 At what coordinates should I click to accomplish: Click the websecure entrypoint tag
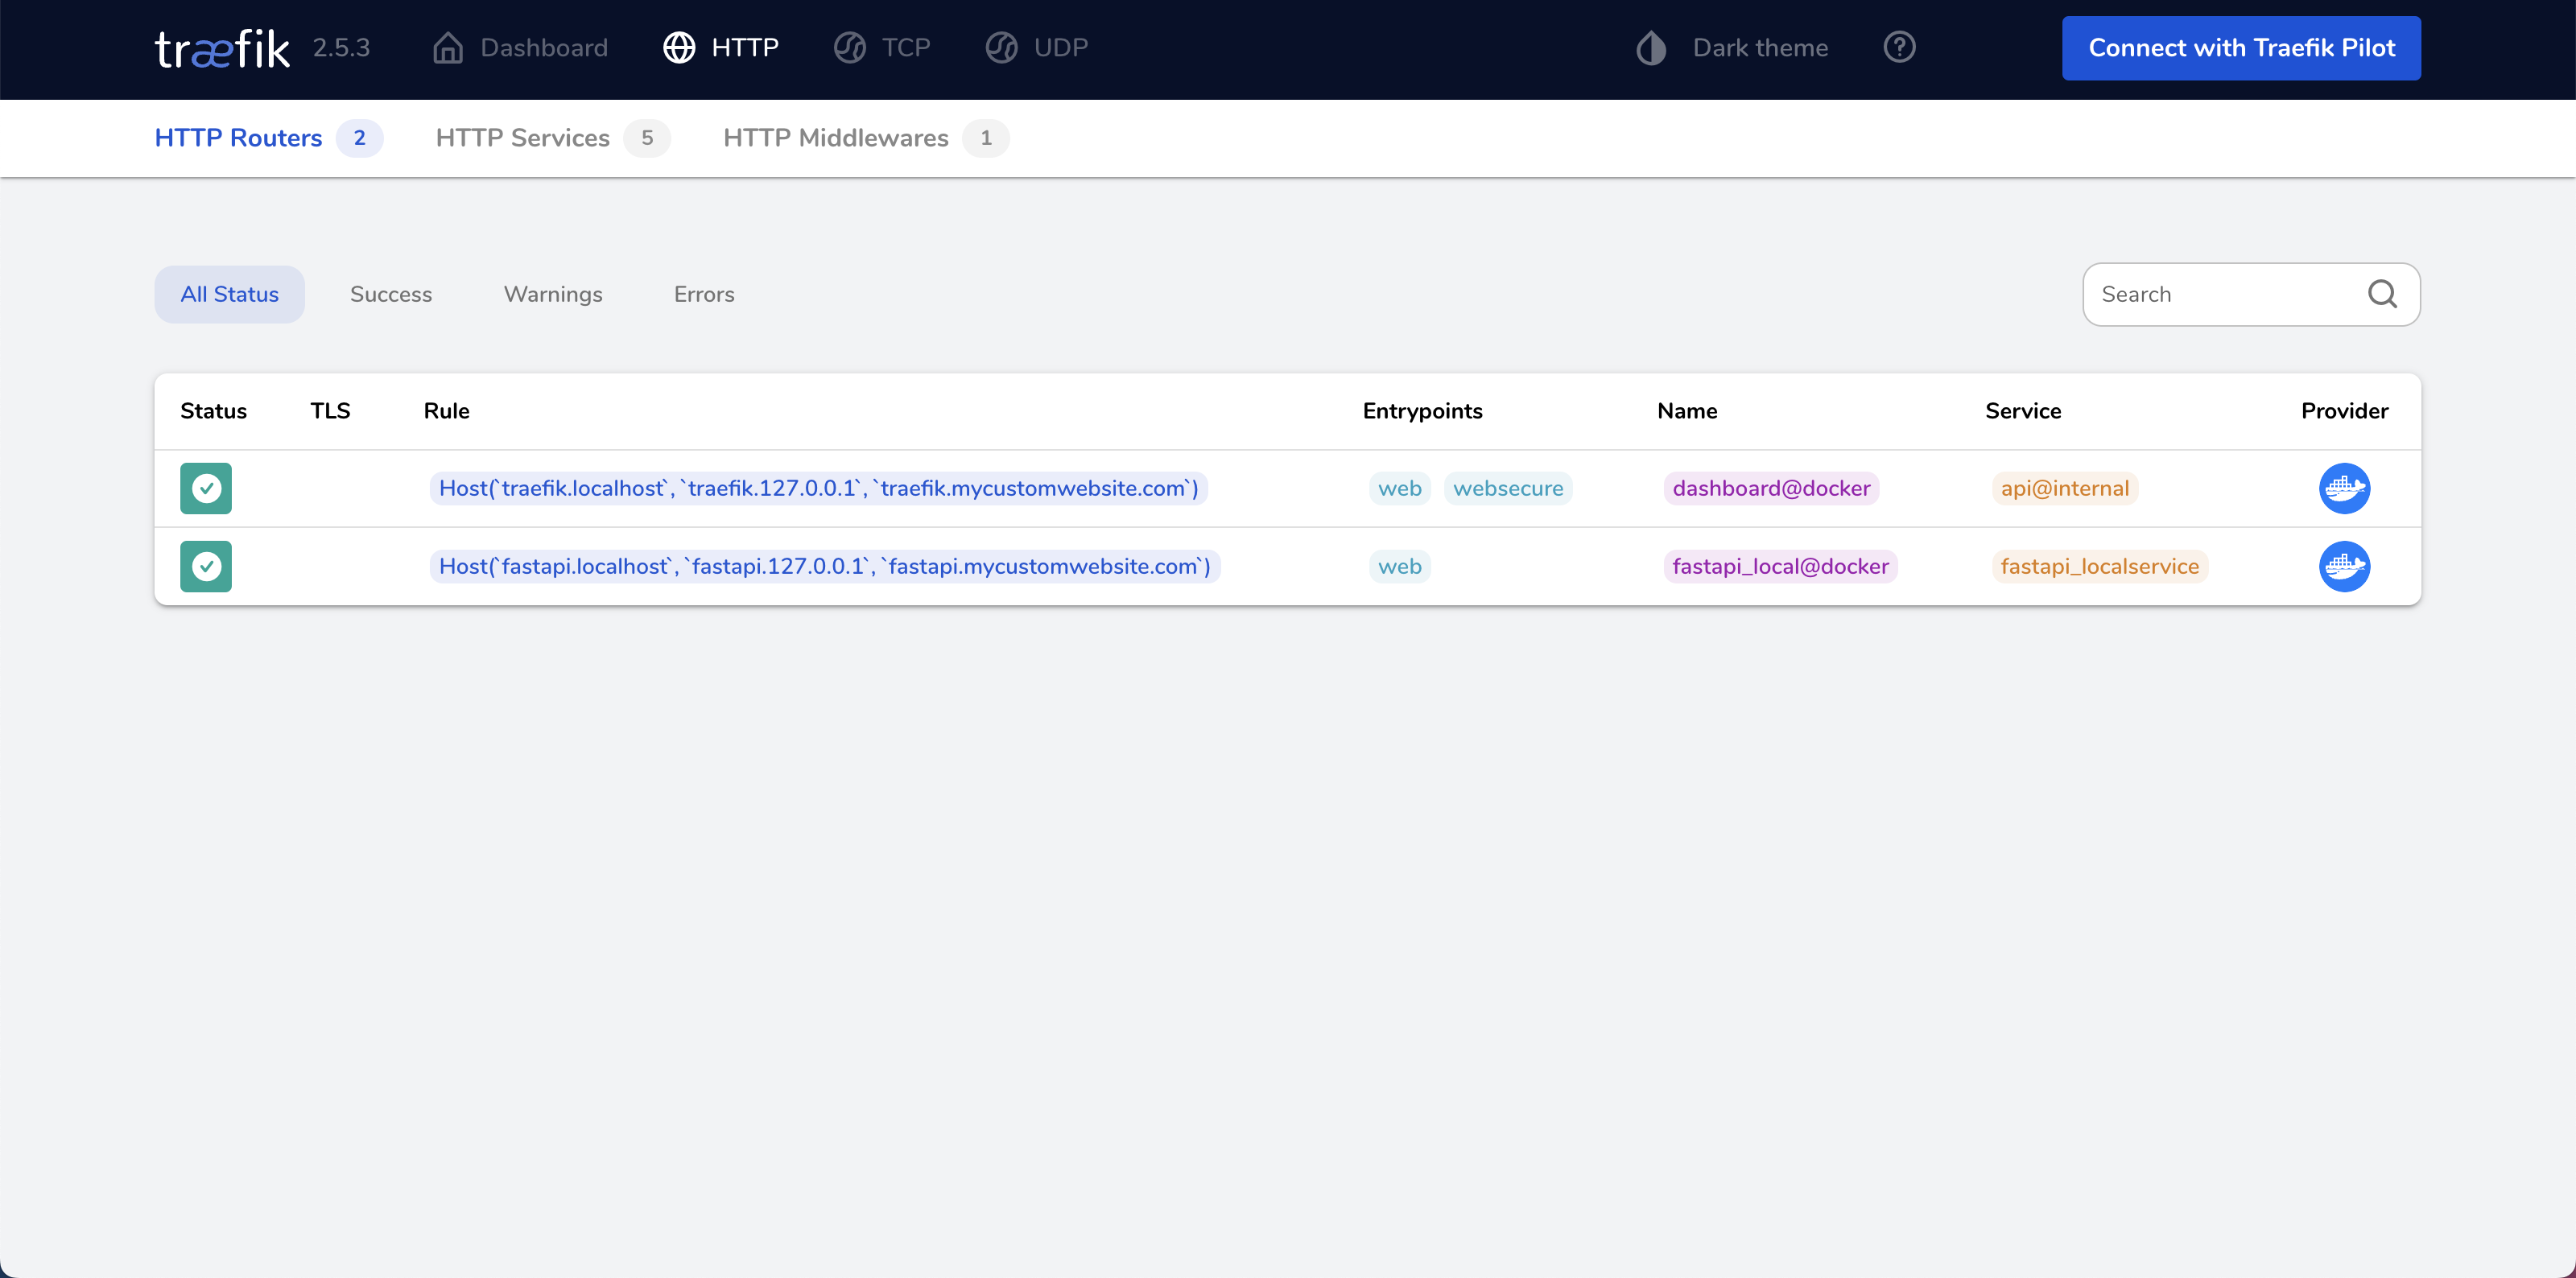coord(1507,488)
